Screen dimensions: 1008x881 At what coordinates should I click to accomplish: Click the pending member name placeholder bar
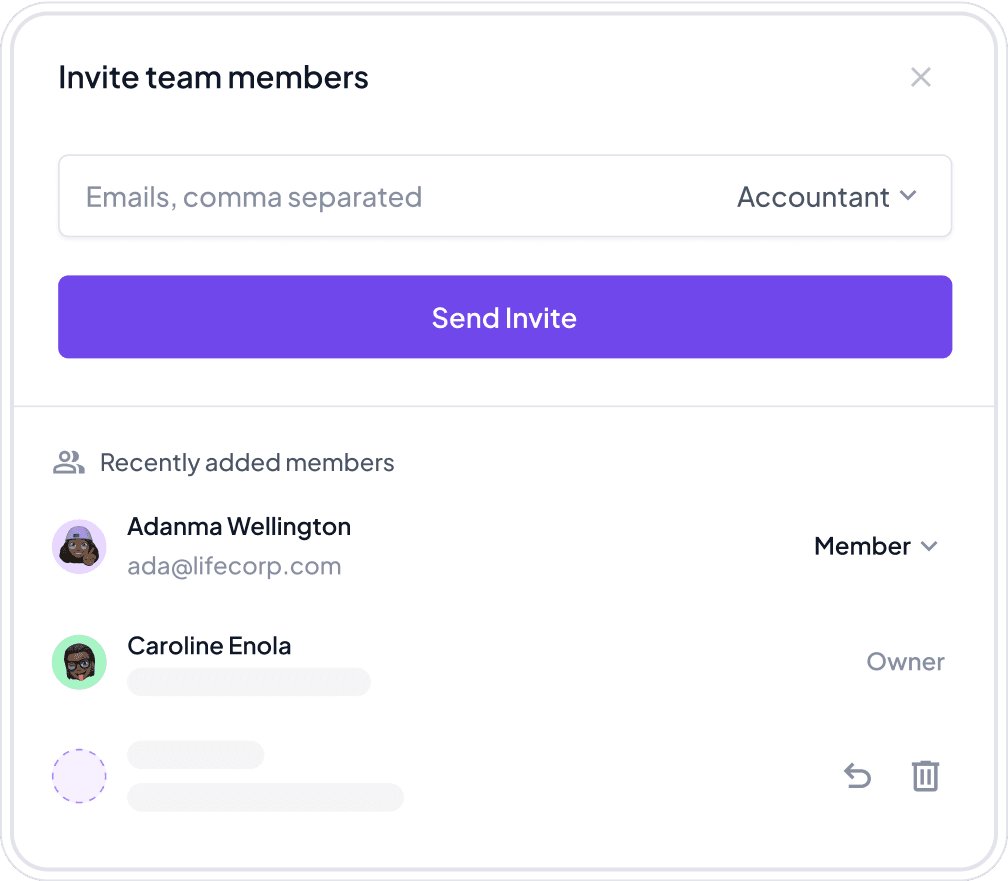click(x=195, y=755)
